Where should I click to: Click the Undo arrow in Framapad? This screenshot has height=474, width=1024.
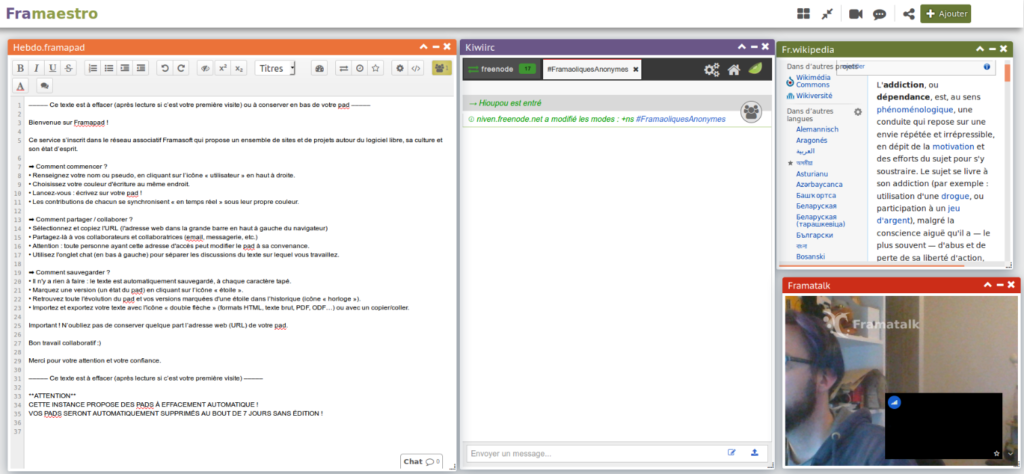pyautogui.click(x=165, y=68)
